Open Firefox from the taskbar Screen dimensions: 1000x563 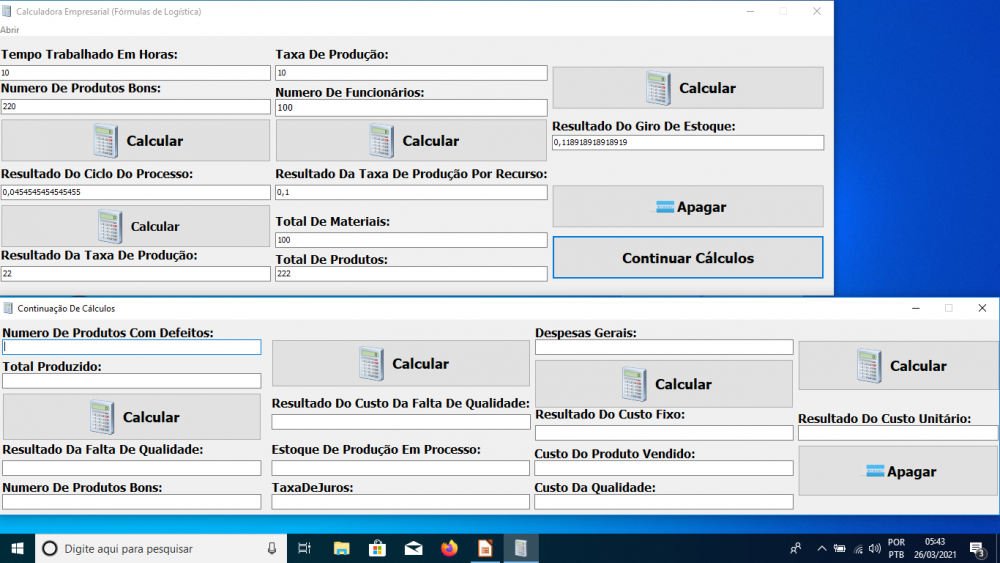(449, 548)
